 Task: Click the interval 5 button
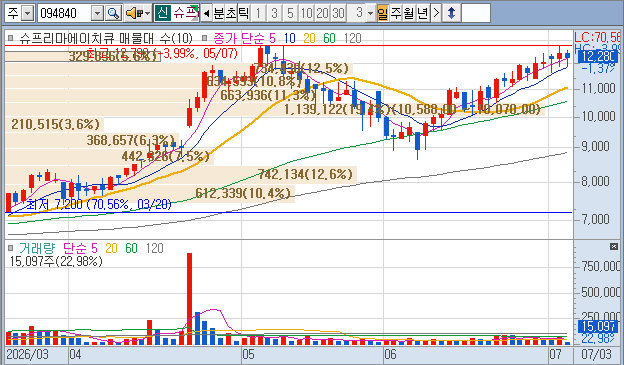[290, 13]
